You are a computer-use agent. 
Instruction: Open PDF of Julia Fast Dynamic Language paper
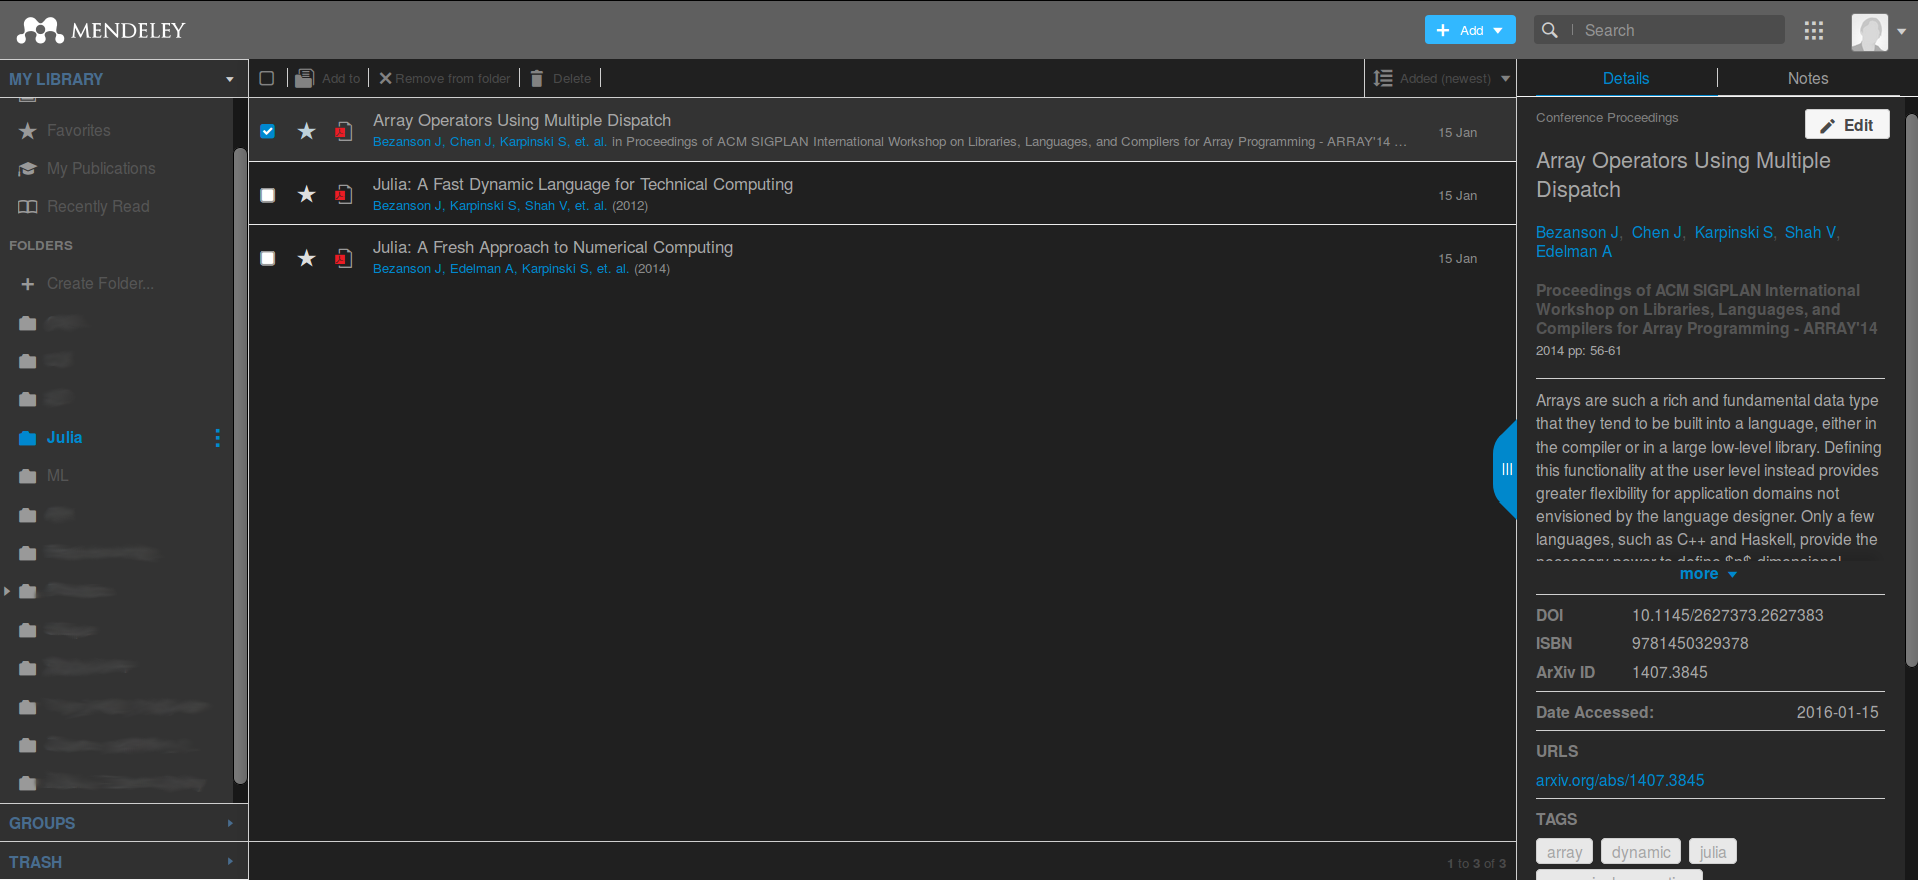pyautogui.click(x=344, y=194)
